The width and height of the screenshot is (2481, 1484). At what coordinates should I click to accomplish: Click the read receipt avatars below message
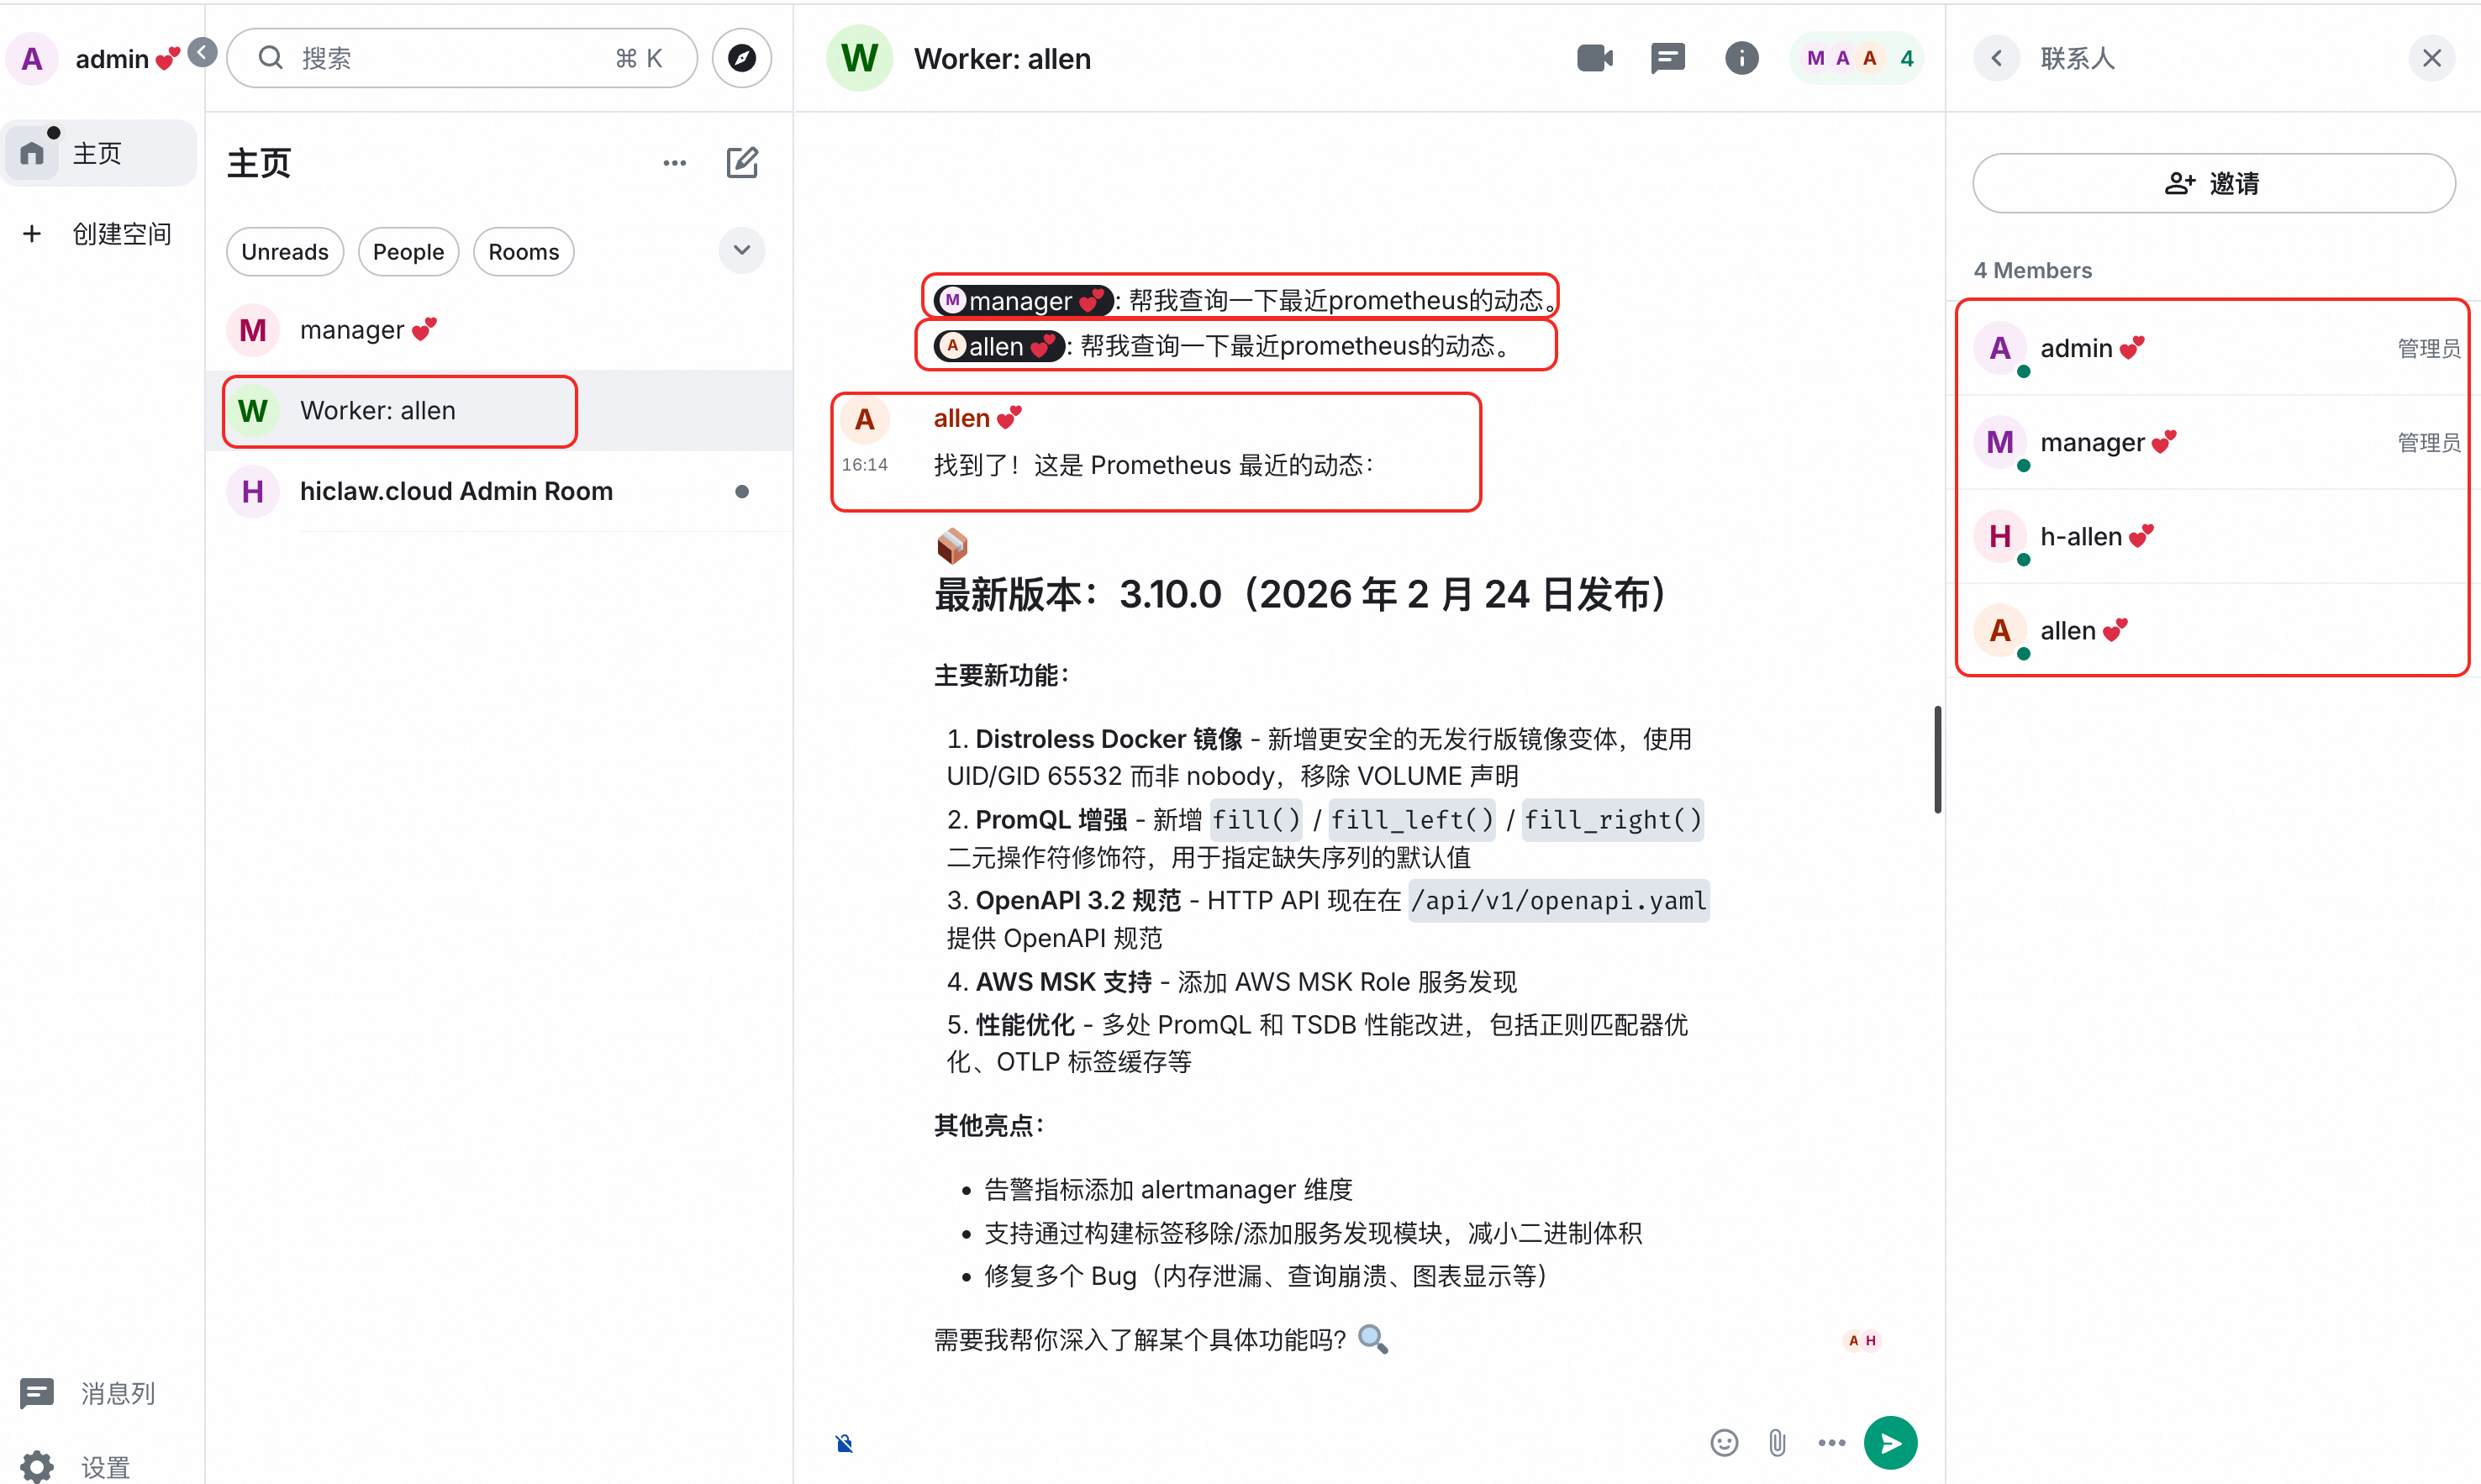pos(1861,1340)
